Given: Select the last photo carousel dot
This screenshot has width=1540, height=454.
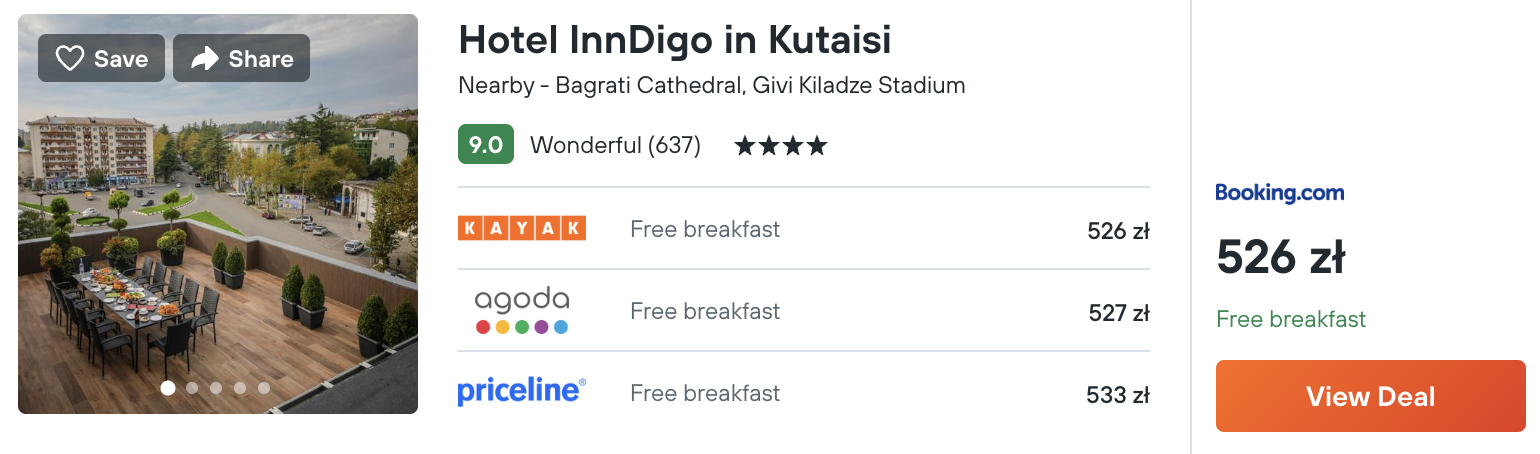Looking at the screenshot, I should 264,388.
